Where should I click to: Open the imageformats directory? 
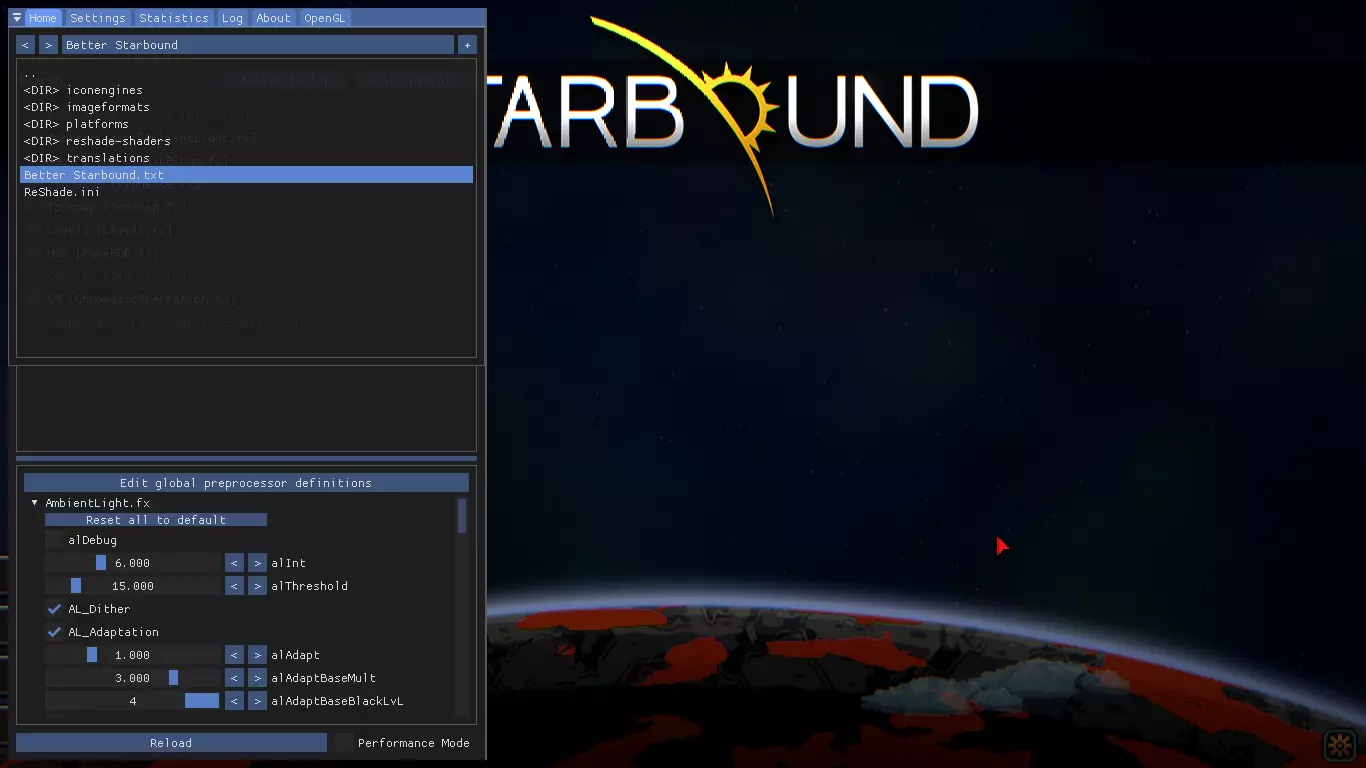click(x=246, y=107)
